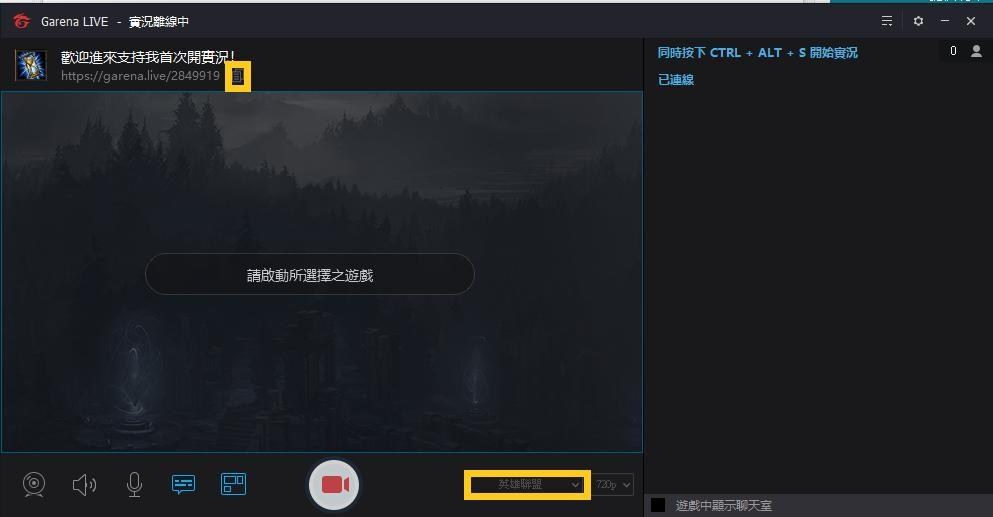Start streaming with the red camera button
This screenshot has height=517, width=993.
(334, 485)
